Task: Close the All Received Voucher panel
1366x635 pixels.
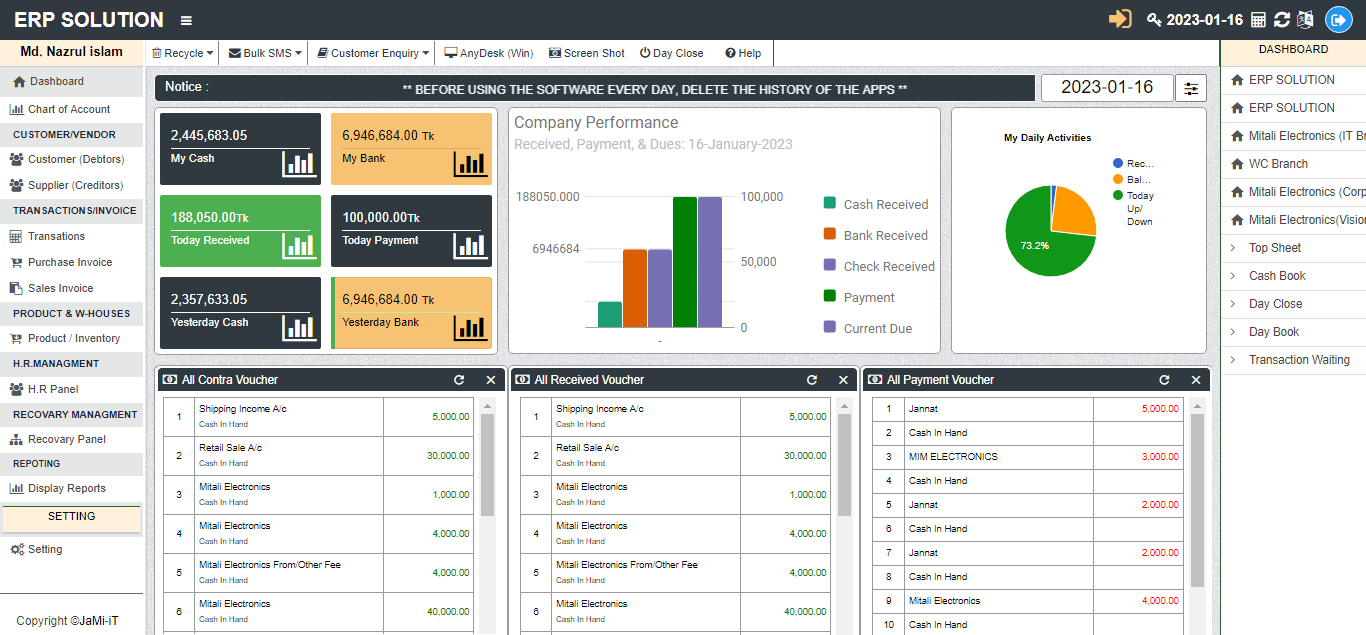Action: coord(843,380)
